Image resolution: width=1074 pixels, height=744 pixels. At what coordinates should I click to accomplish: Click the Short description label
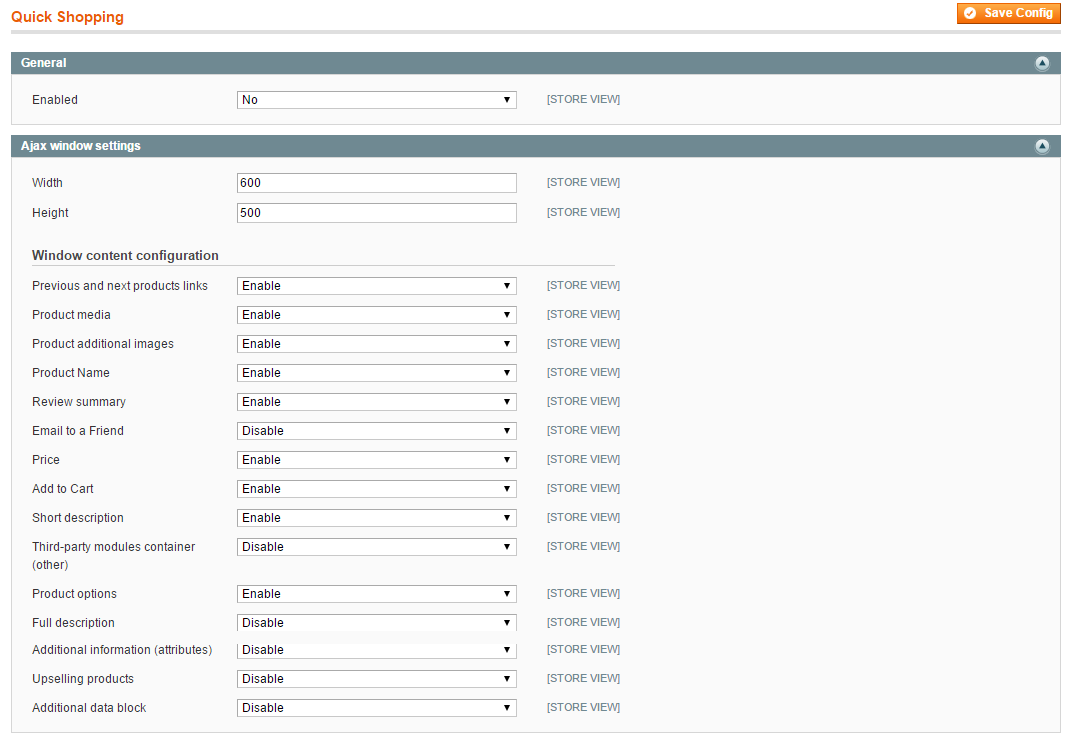78,518
